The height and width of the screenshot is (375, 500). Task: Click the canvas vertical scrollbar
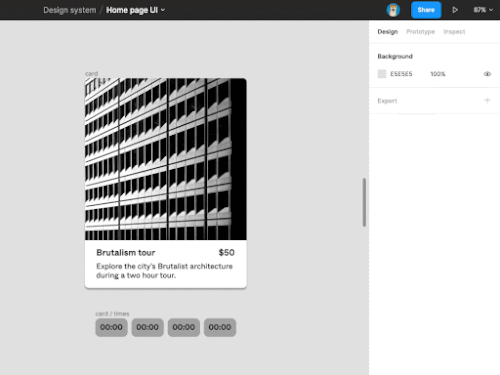click(364, 202)
